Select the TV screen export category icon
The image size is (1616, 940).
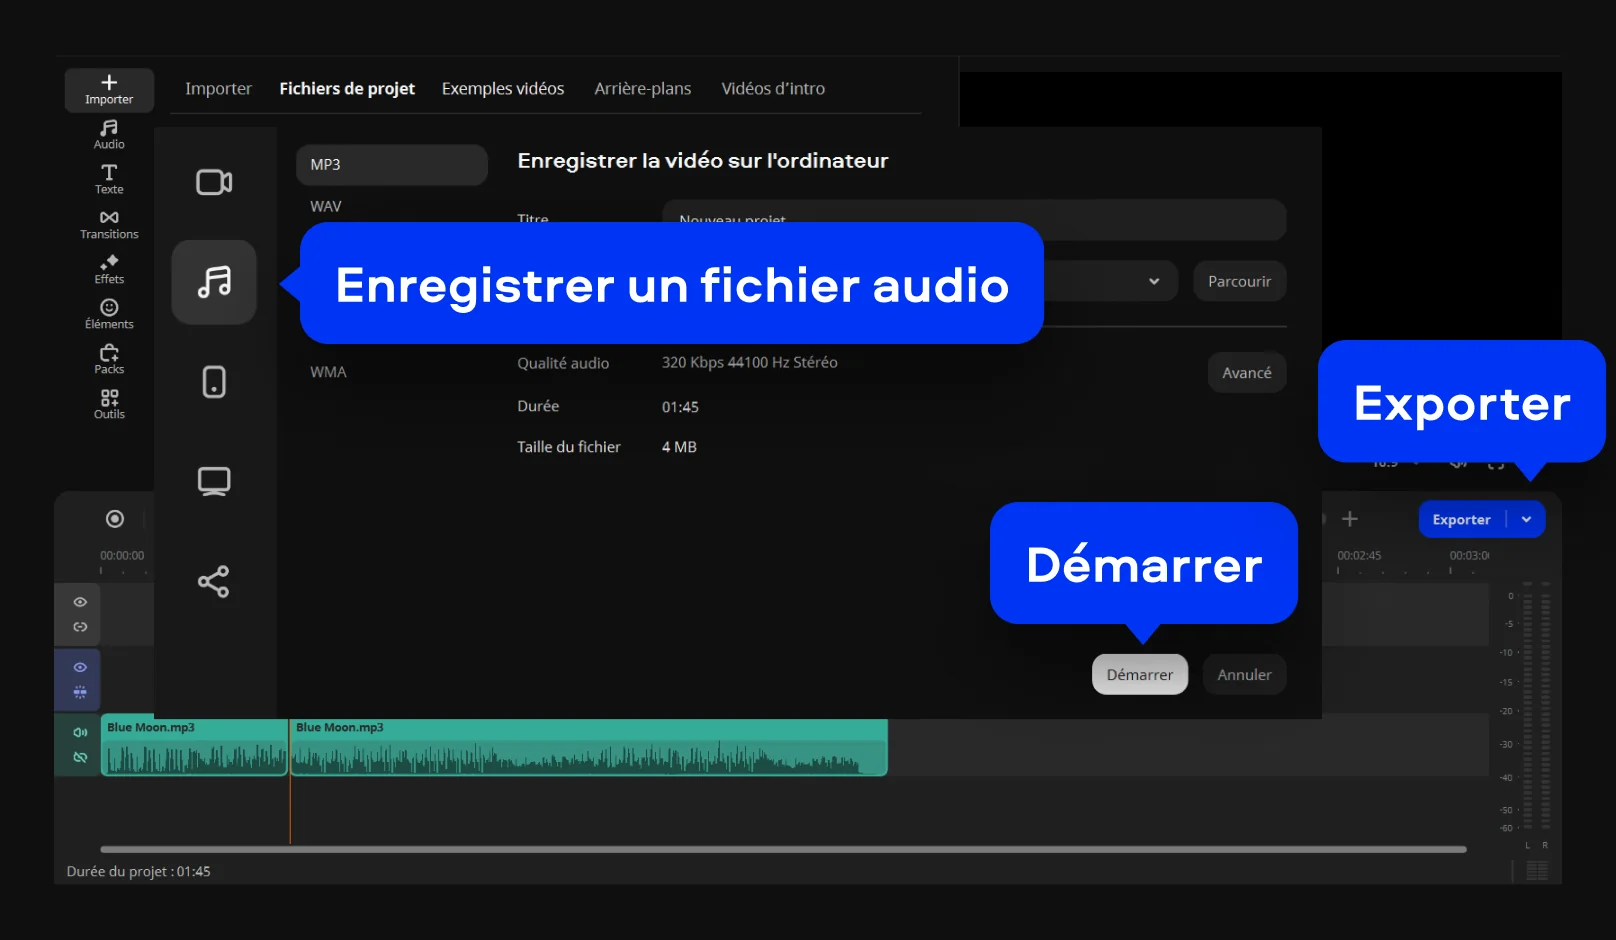214,482
